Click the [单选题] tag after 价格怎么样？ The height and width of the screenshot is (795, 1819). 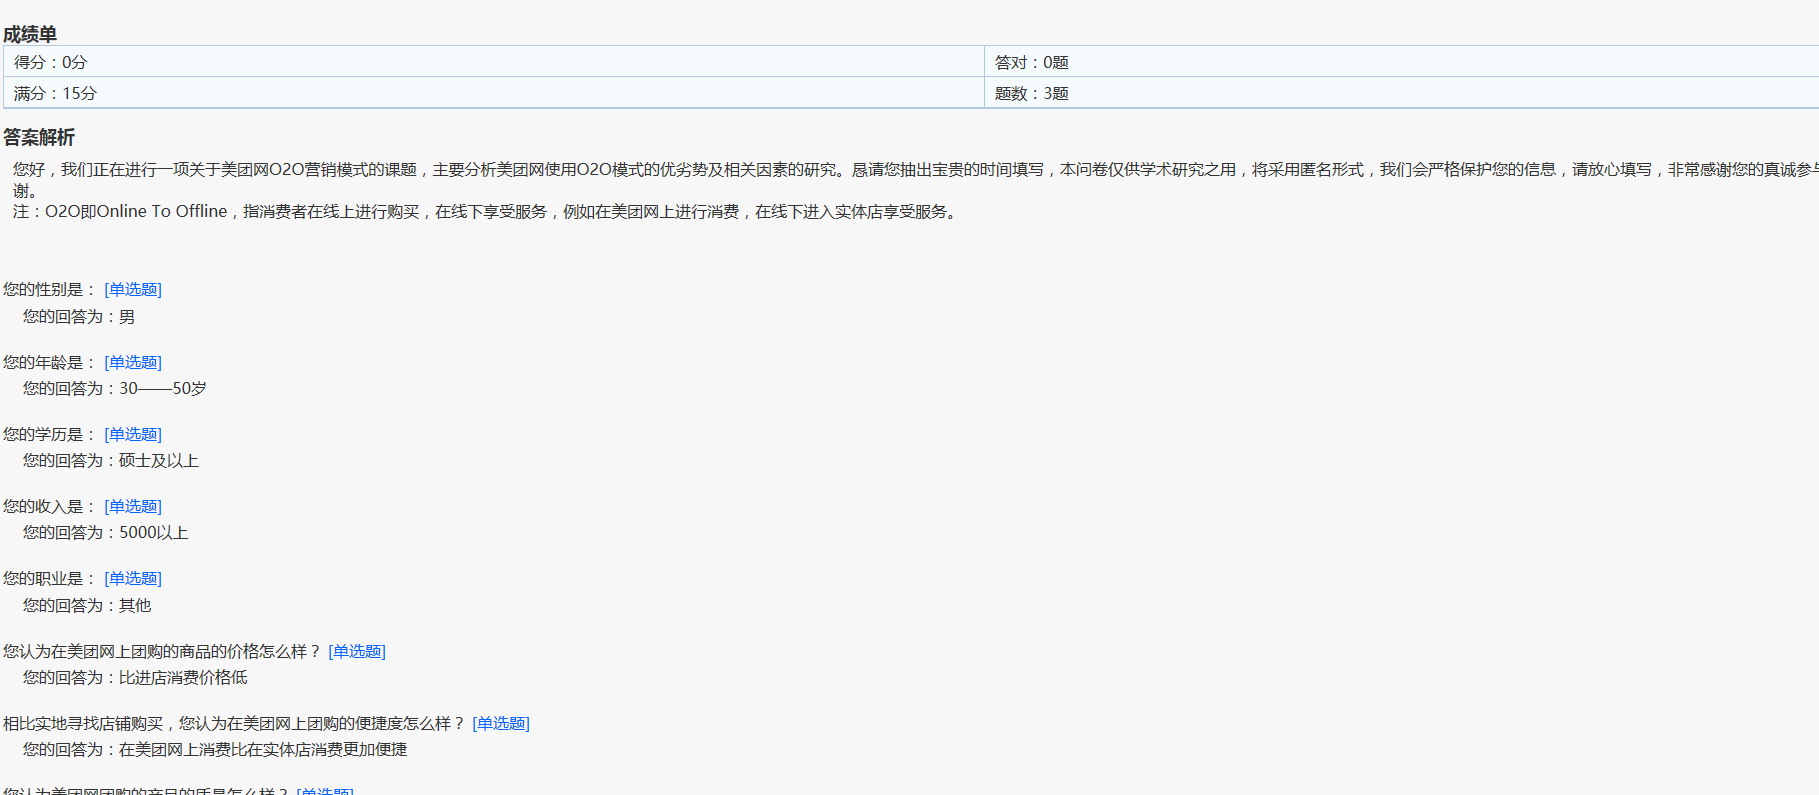tap(357, 651)
